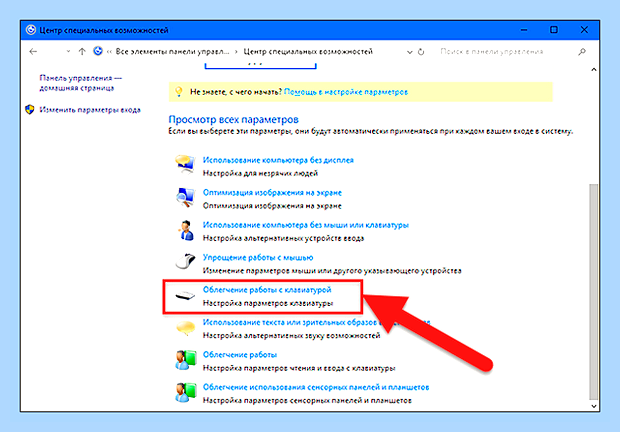
Task: Click text Настройка альтернативных устройств ввода
Action: [283, 238]
